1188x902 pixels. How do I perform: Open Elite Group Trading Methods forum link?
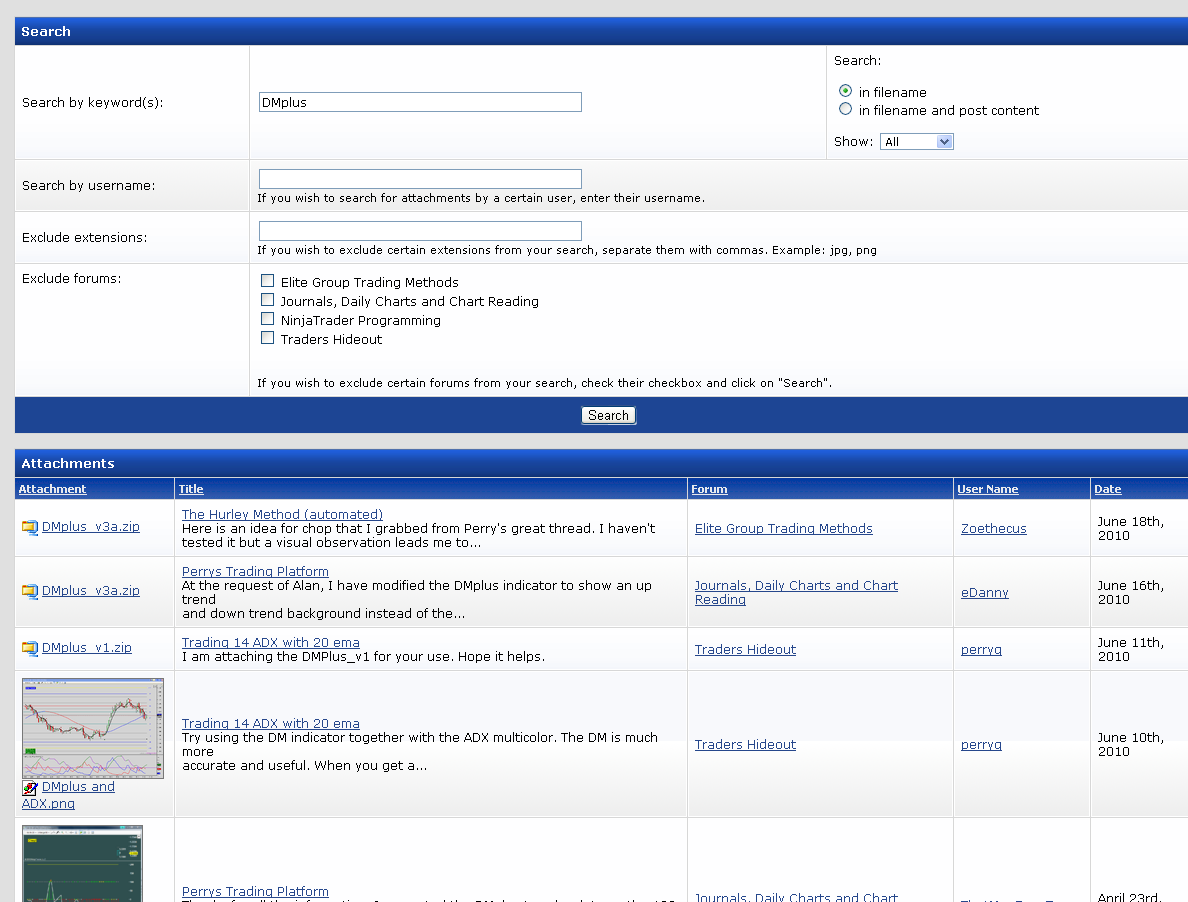click(783, 529)
